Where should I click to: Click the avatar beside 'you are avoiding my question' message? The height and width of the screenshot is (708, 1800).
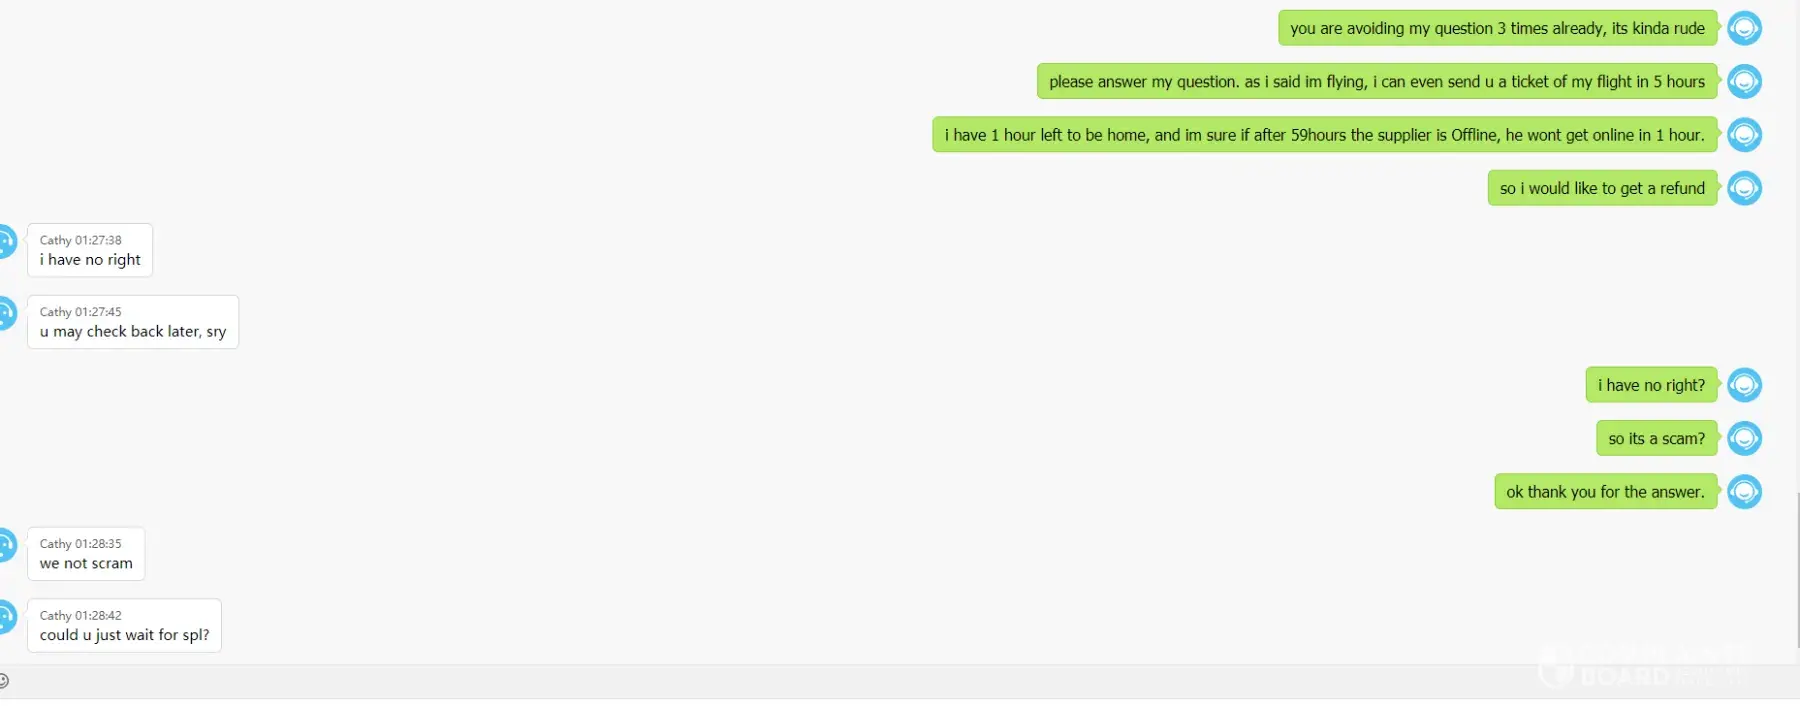[x=1744, y=28]
